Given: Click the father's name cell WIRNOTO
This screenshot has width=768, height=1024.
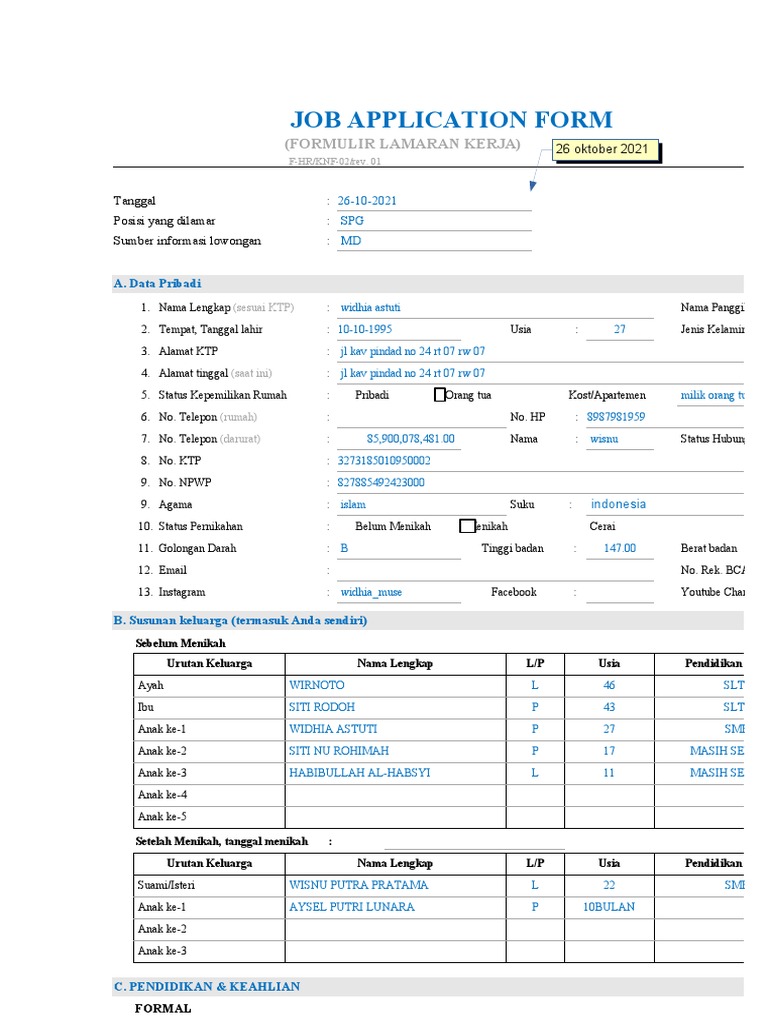Looking at the screenshot, I should pyautogui.click(x=395, y=685).
